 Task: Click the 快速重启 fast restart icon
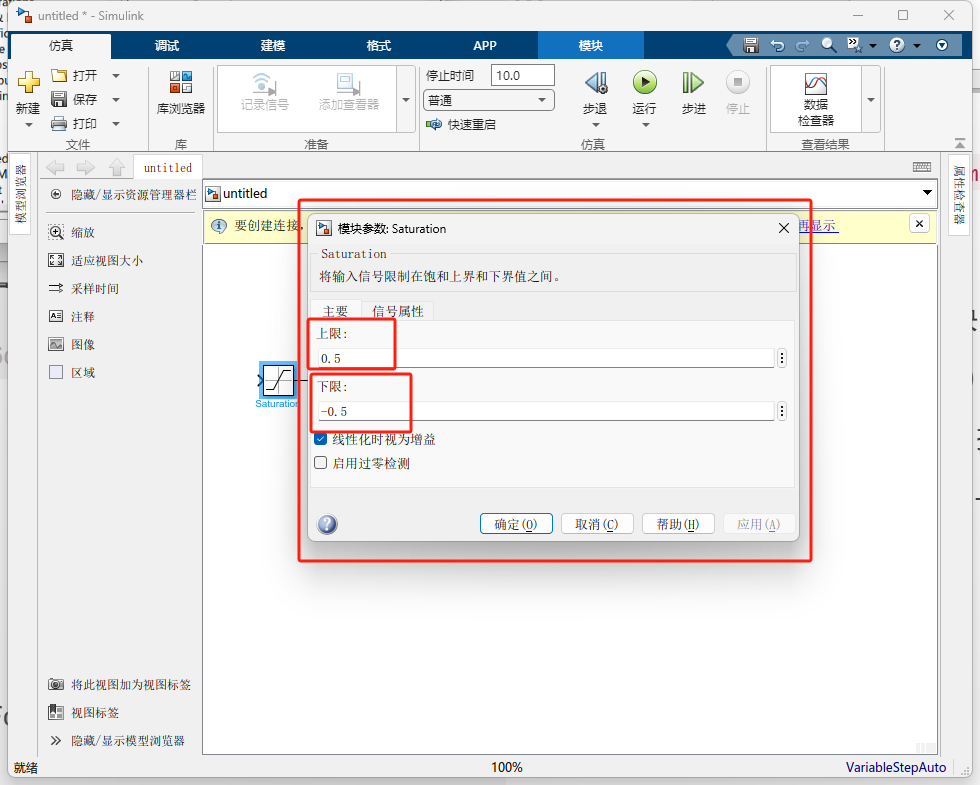coord(433,124)
